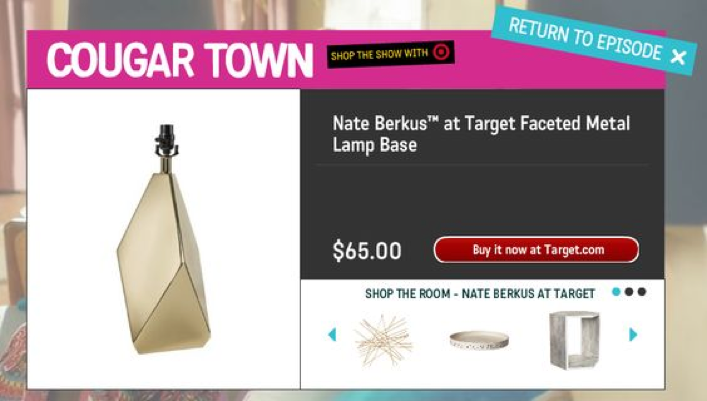This screenshot has width=707, height=401.
Task: Click the dark product details panel
Action: pos(482,184)
